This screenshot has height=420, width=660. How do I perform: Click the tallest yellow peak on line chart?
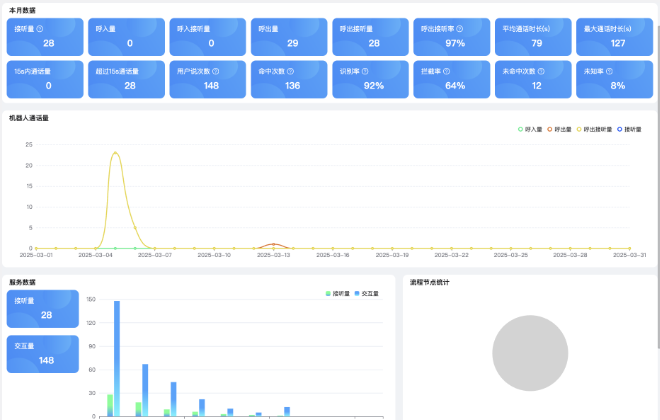click(x=116, y=153)
